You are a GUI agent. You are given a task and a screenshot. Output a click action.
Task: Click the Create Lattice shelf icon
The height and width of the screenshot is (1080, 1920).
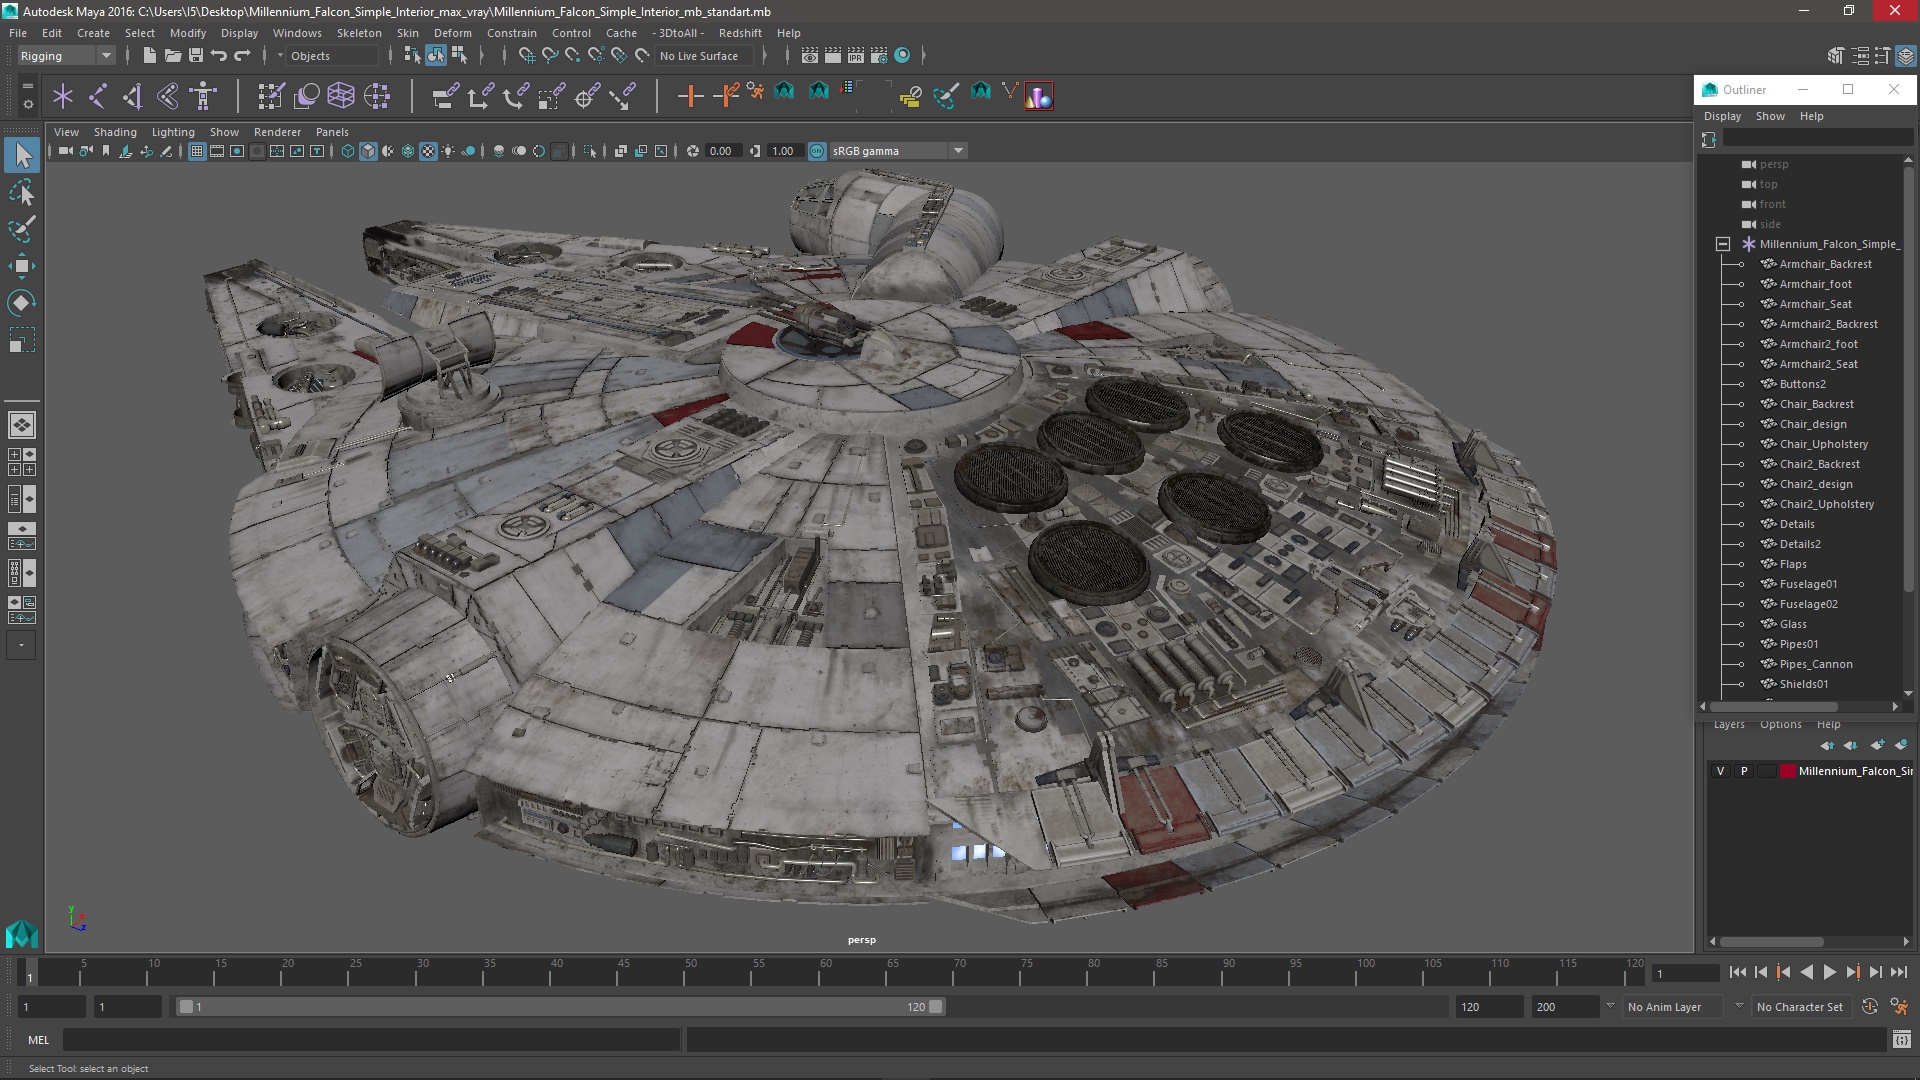[x=341, y=96]
